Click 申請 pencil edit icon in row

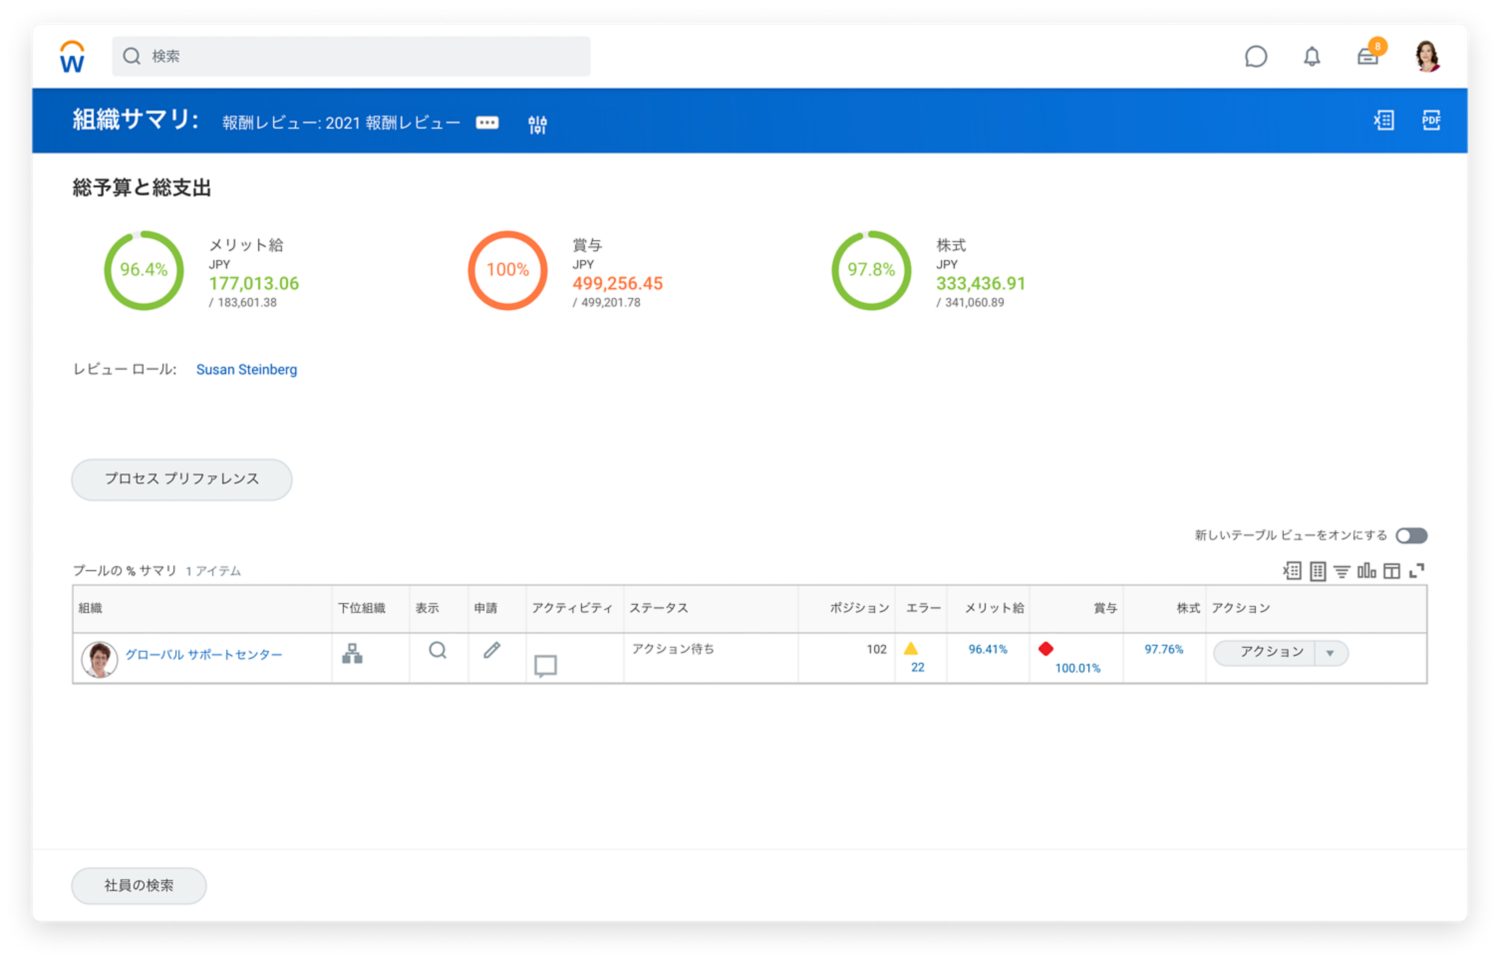click(x=492, y=650)
